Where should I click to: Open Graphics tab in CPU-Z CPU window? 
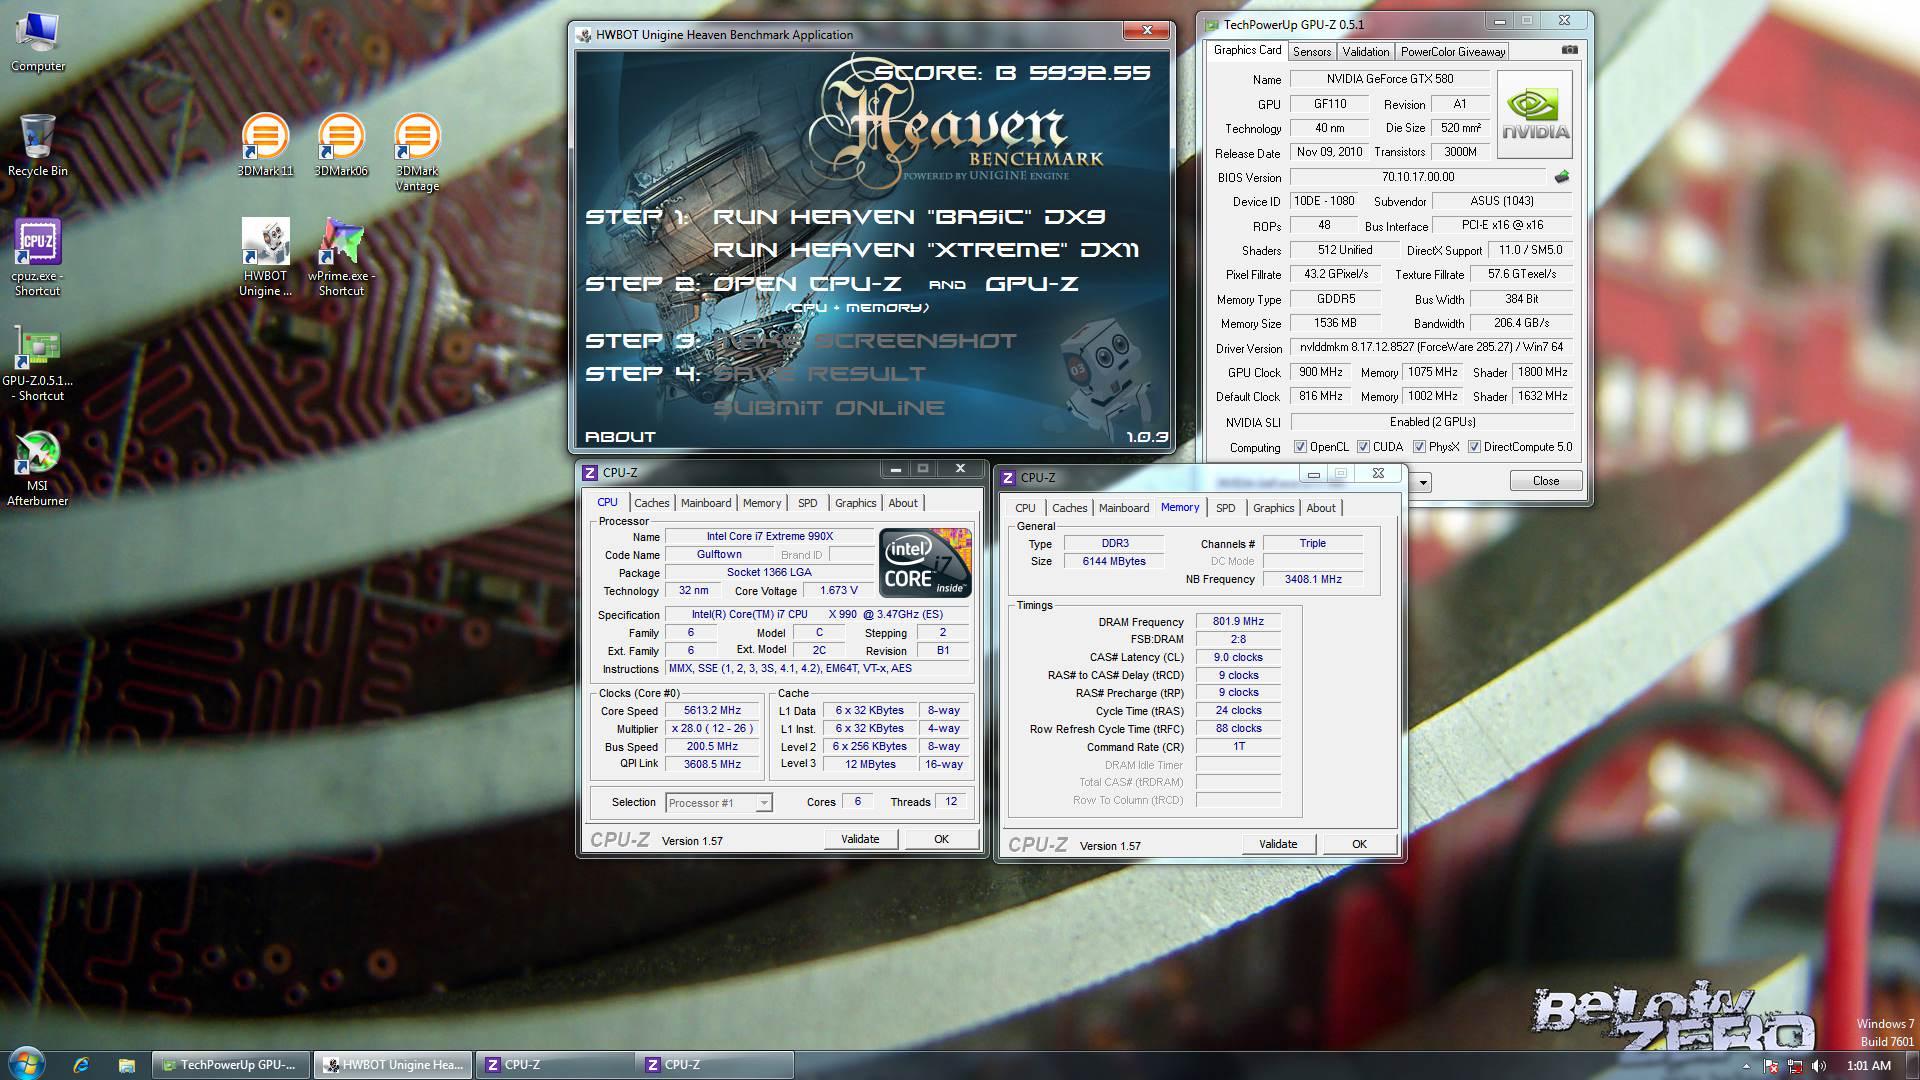[856, 503]
